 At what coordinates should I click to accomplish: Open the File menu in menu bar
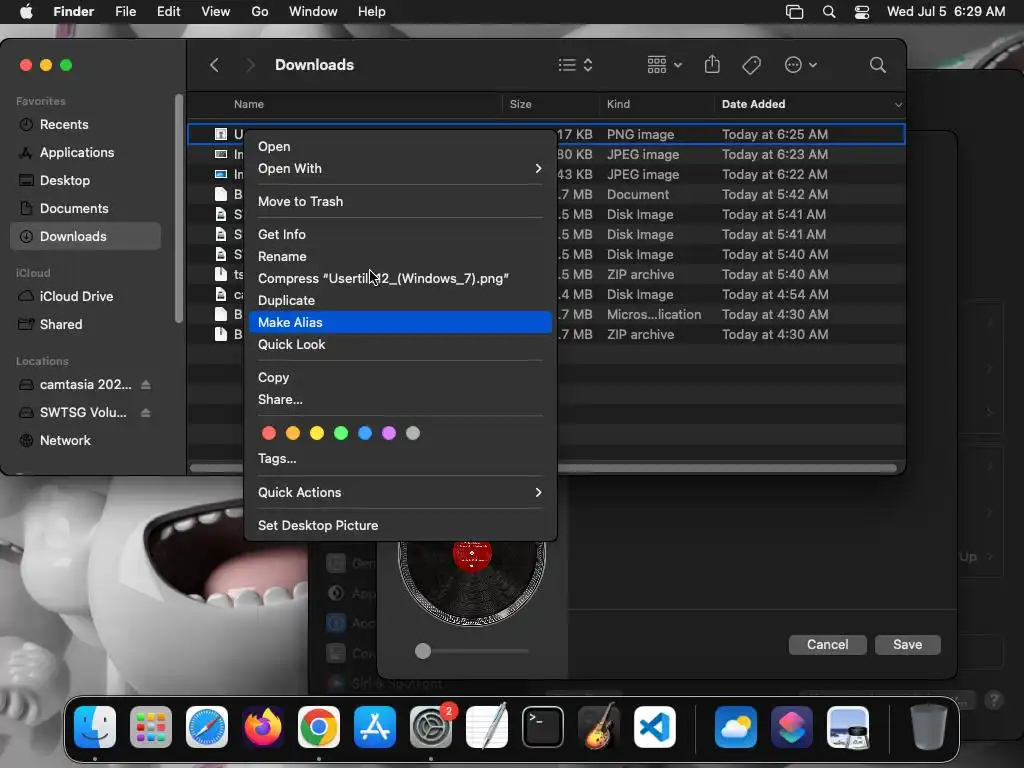[x=125, y=12]
